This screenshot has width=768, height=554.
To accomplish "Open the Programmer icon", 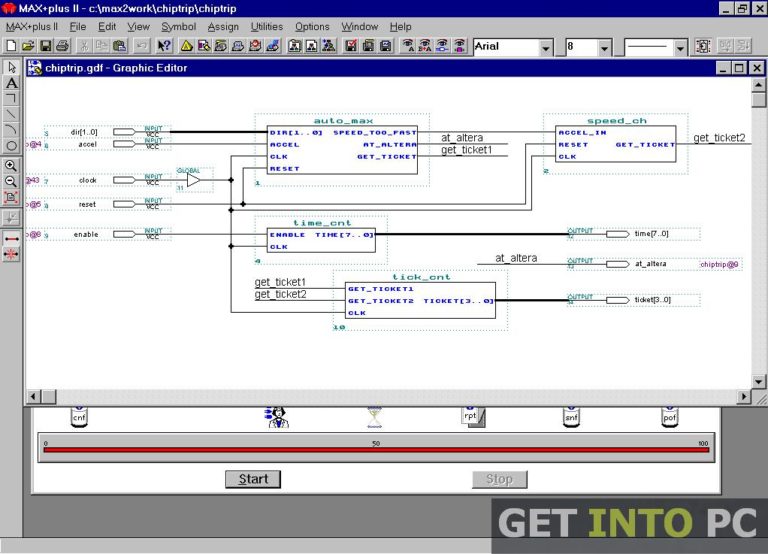I will click(273, 46).
